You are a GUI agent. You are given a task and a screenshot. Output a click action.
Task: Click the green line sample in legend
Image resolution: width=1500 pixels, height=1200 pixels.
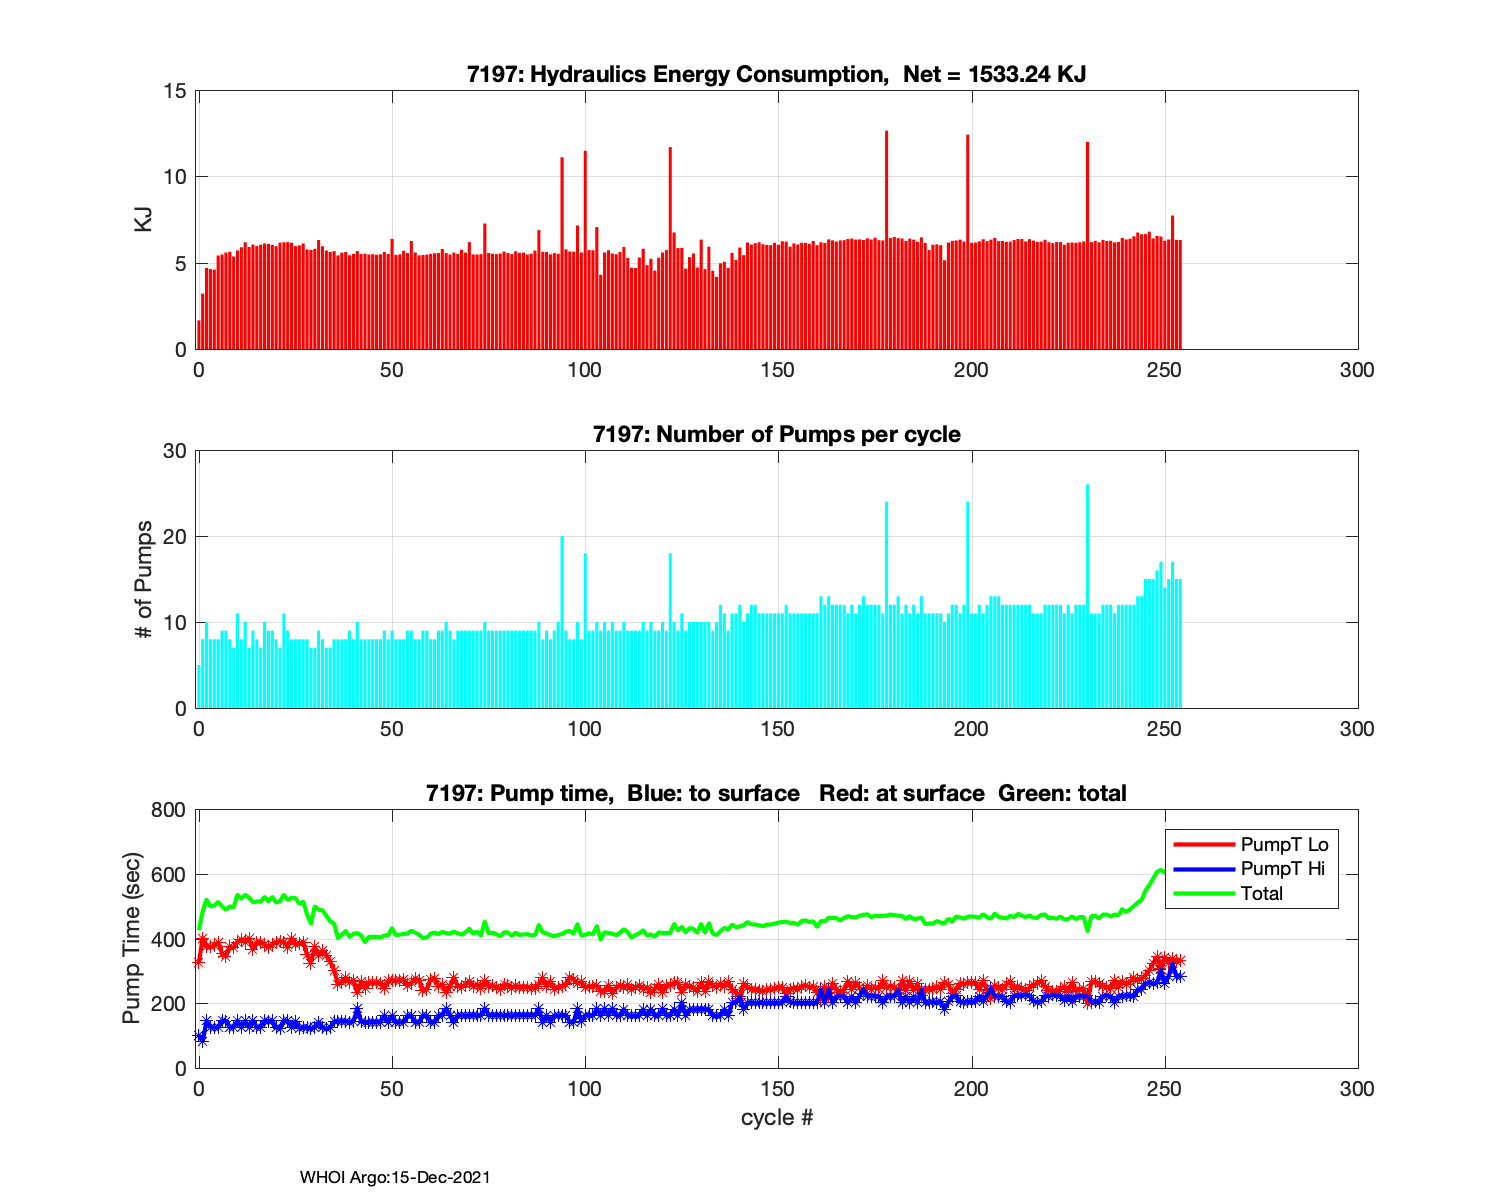click(x=1203, y=894)
